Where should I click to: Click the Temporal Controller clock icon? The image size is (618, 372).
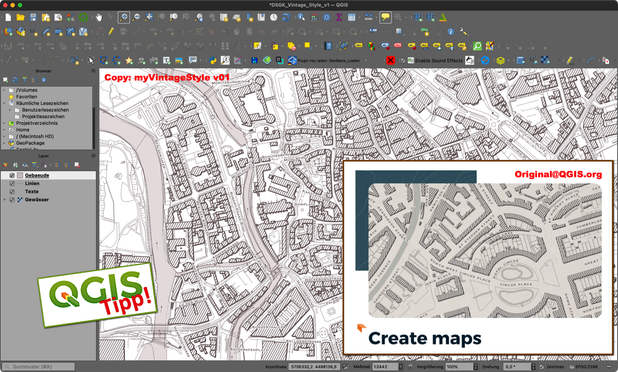pos(274,17)
